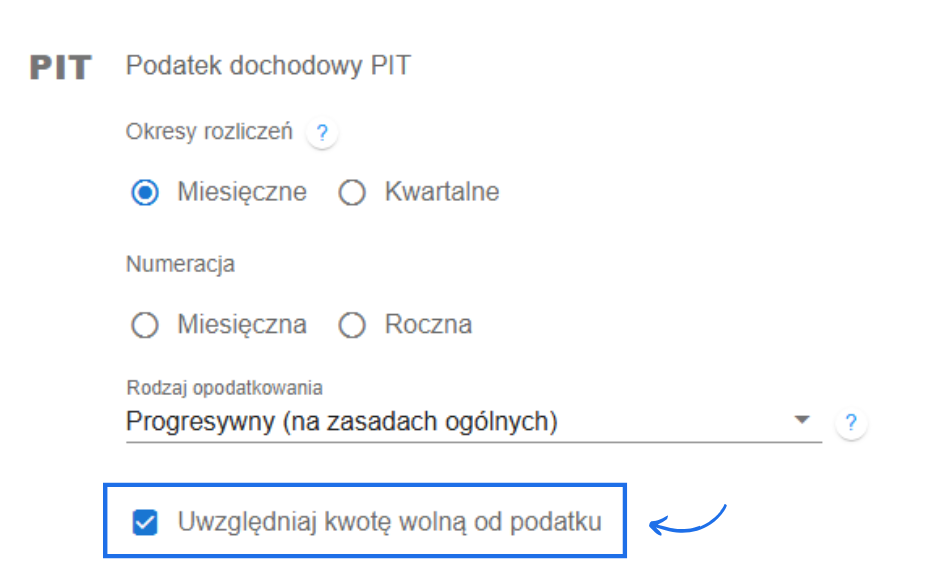The image size is (932, 578).
Task: Click the blue curved arrow graphic
Action: (x=690, y=520)
